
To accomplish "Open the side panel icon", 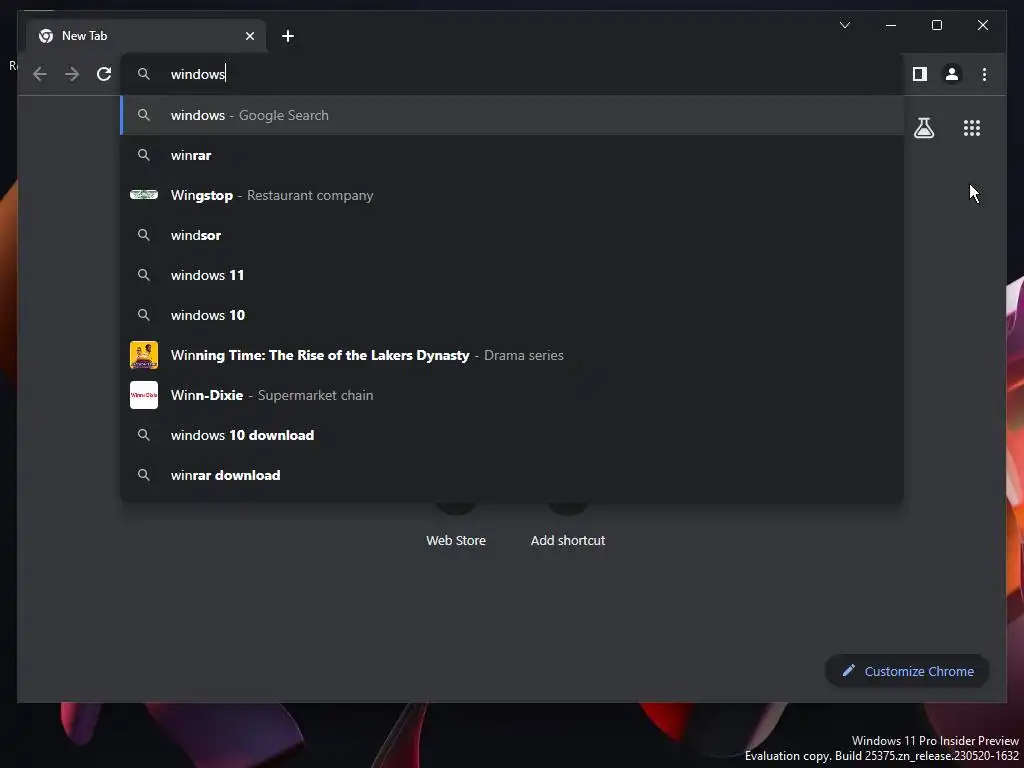I will coord(920,74).
